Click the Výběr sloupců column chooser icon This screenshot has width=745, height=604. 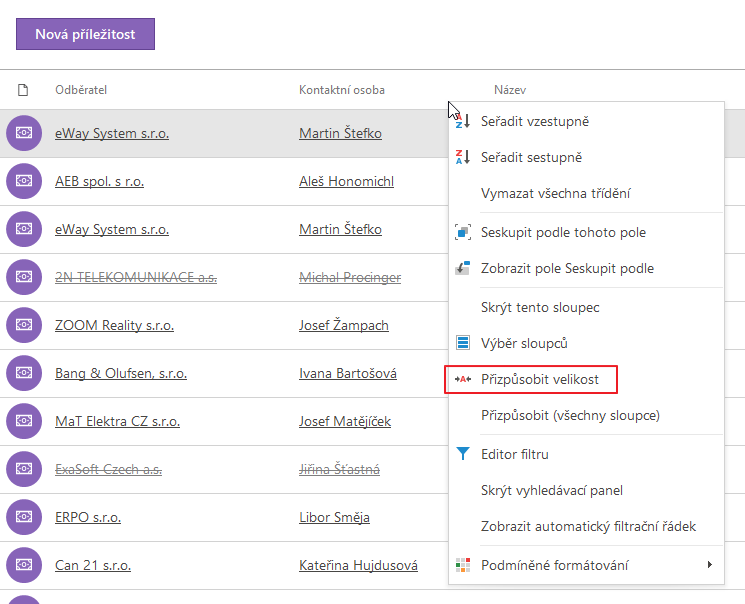coord(463,343)
